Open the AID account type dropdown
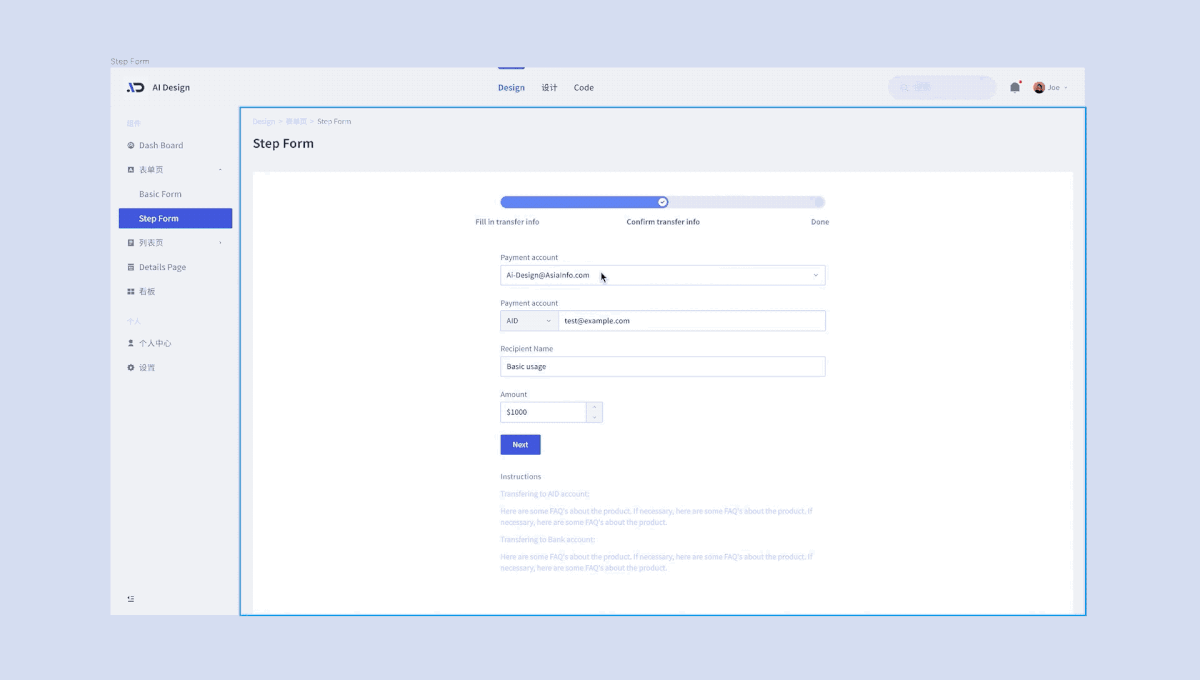 (x=529, y=321)
